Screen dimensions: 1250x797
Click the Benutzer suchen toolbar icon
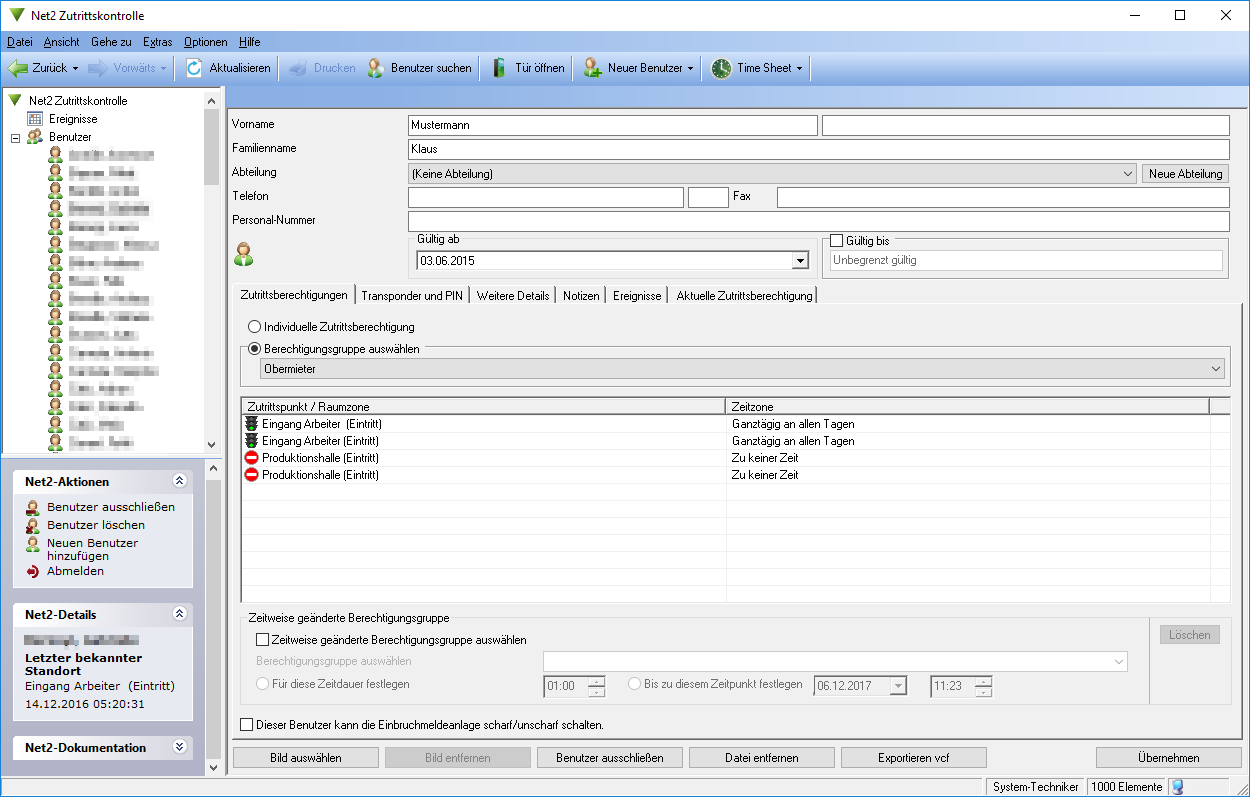point(375,68)
